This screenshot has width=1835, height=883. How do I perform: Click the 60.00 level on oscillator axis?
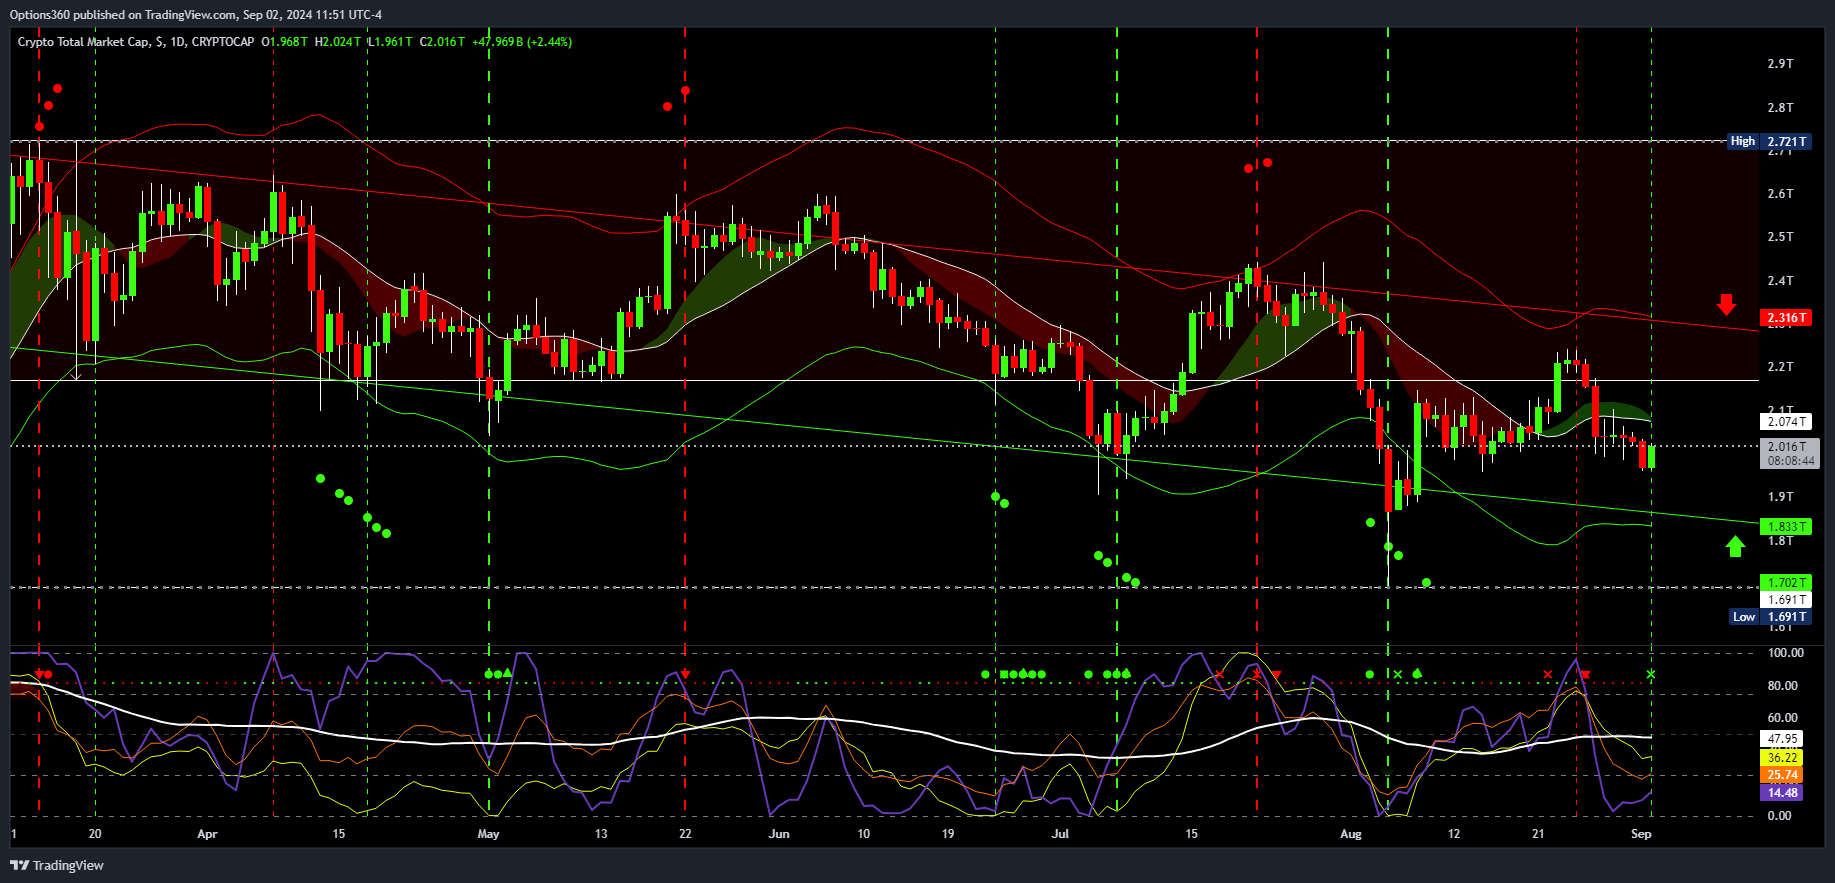click(x=1782, y=718)
